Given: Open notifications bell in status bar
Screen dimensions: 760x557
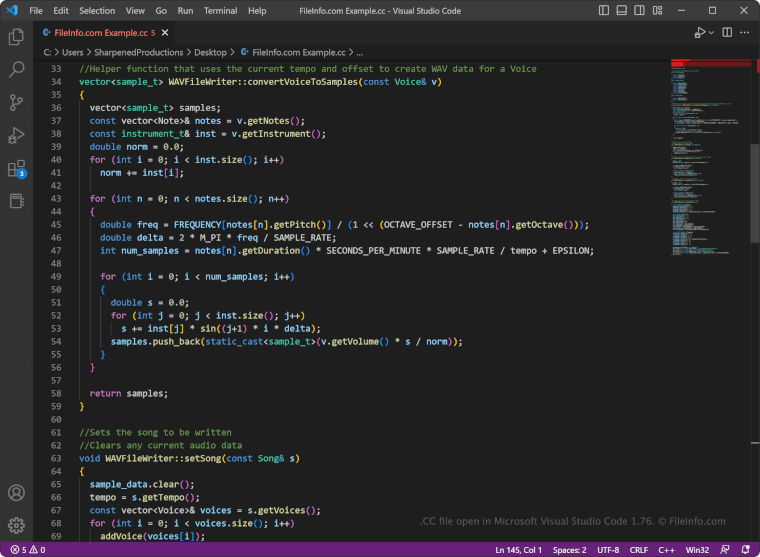Looking at the screenshot, I should pyautogui.click(x=745, y=550).
